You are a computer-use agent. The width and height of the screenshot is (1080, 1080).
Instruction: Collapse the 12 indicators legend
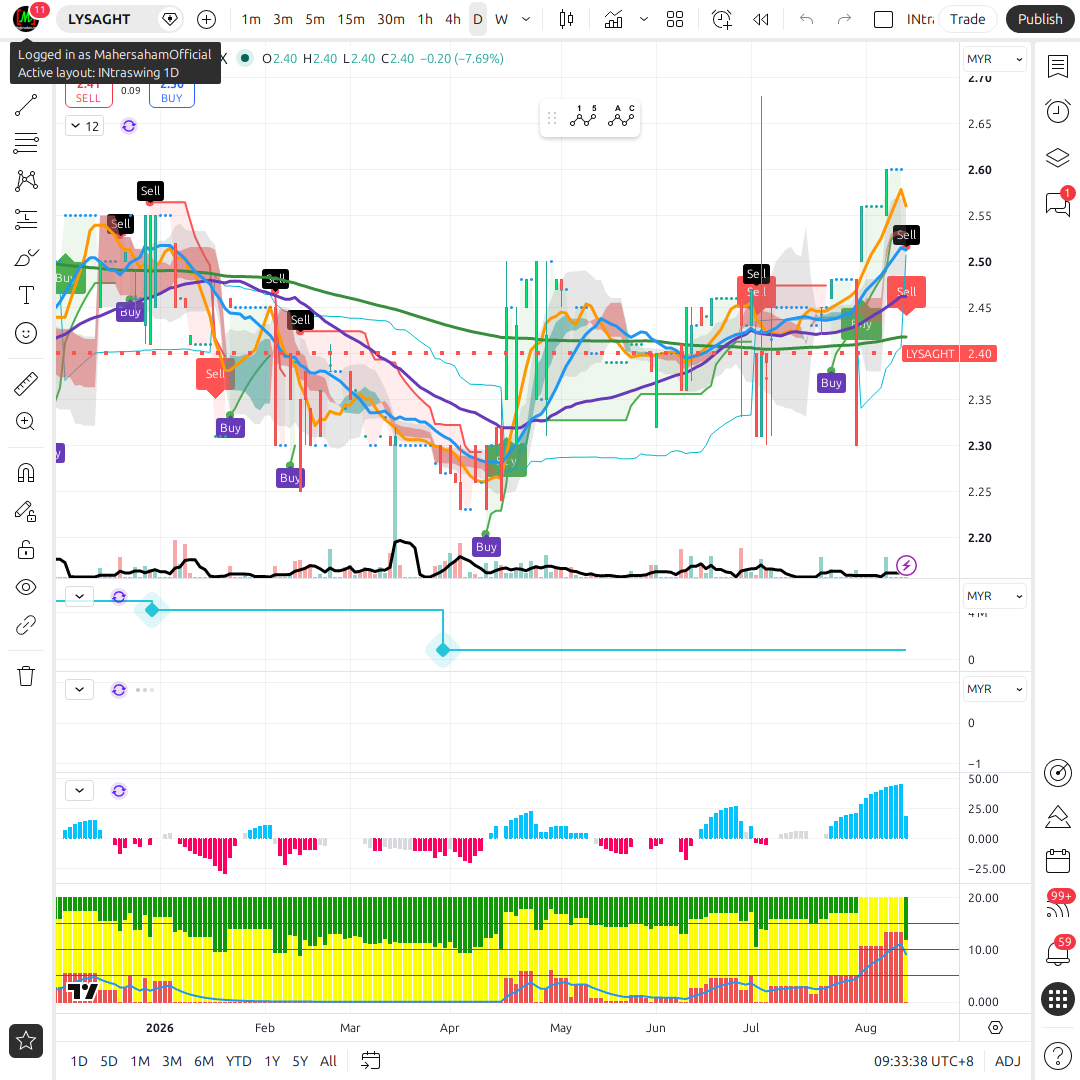pos(85,126)
